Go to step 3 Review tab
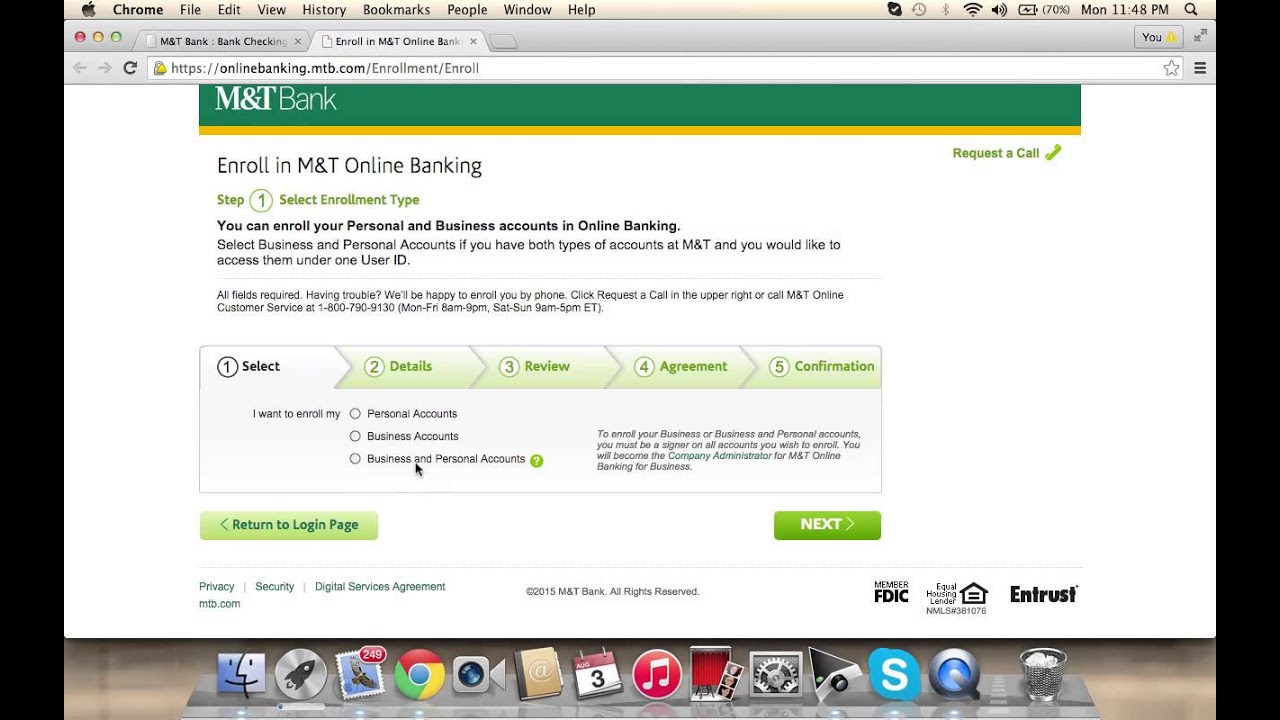 [535, 367]
